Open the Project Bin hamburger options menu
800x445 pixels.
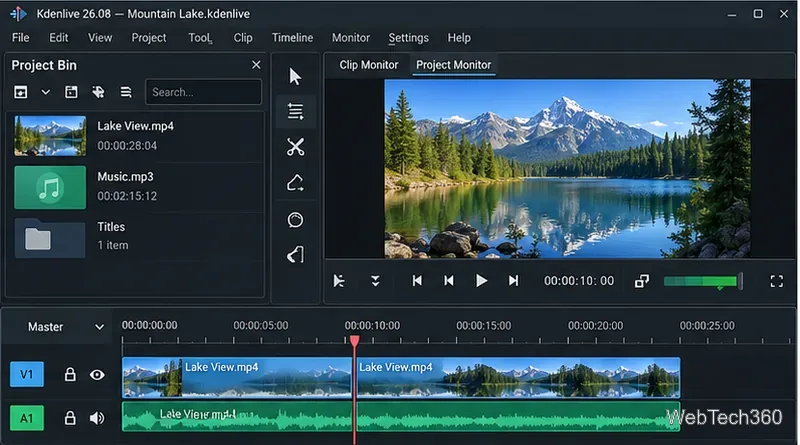point(126,92)
